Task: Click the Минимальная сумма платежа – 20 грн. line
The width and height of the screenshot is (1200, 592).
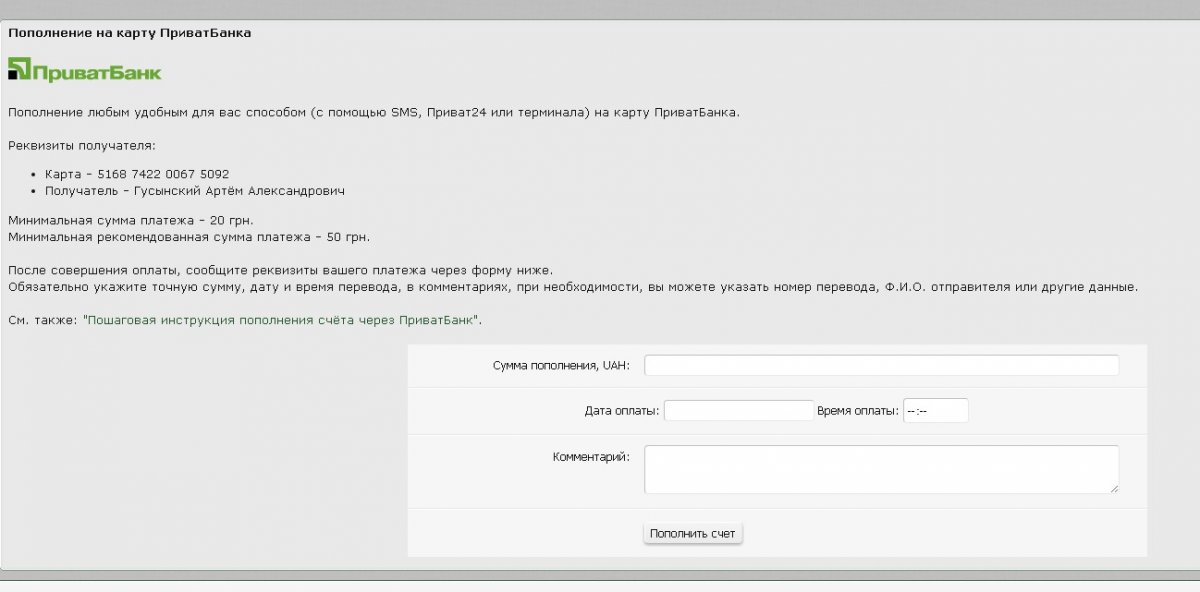Action: point(131,220)
